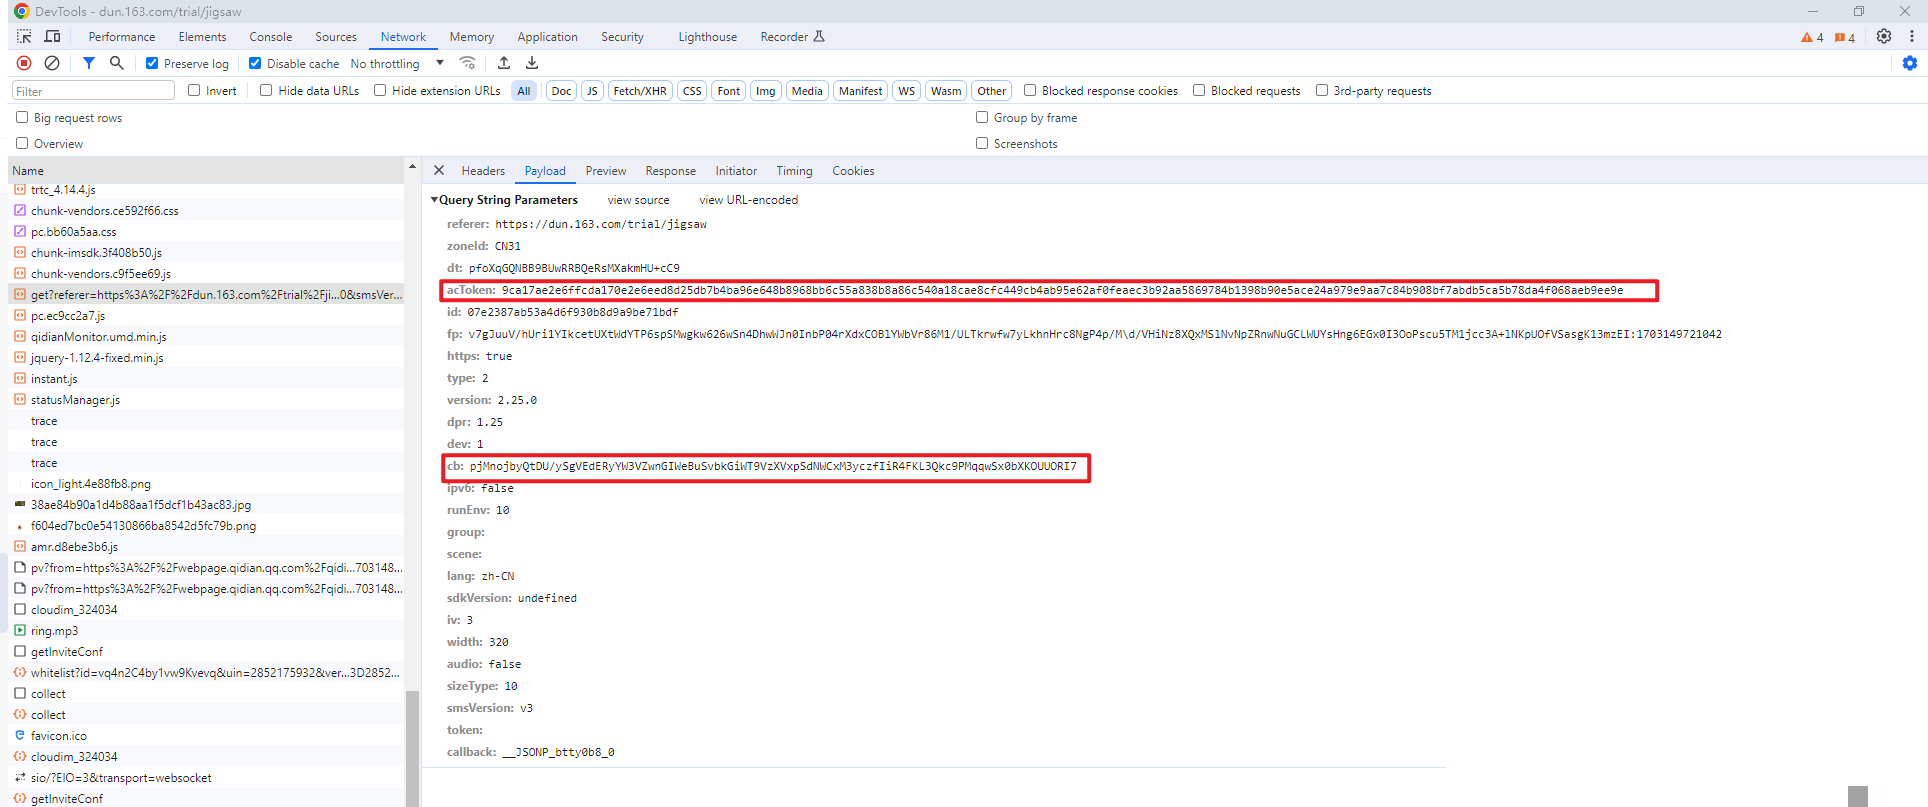Viewport: 1928px width, 807px height.
Task: Enable the Invert filter checkbox
Action: click(194, 90)
